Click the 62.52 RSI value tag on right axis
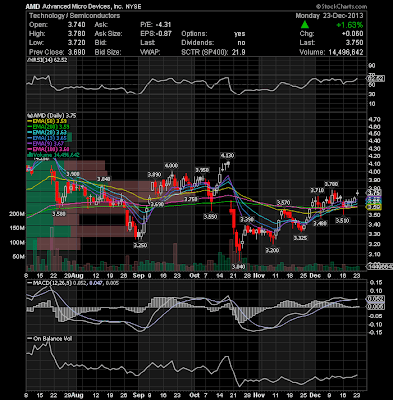Viewport: 393px width, 400px height. coord(376,79)
